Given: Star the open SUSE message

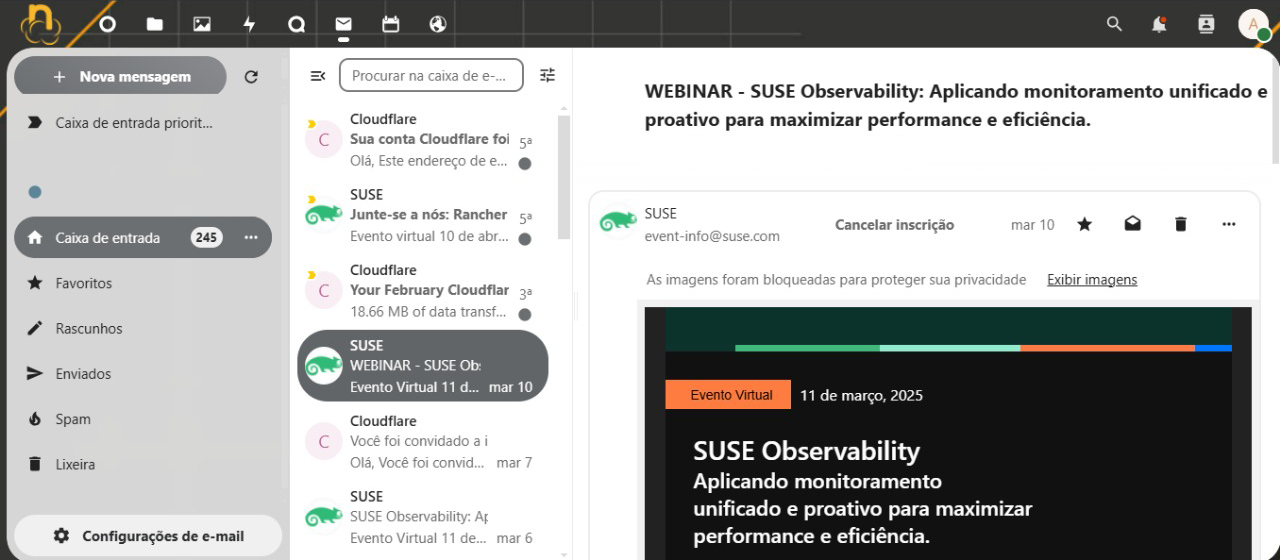Looking at the screenshot, I should (1084, 224).
